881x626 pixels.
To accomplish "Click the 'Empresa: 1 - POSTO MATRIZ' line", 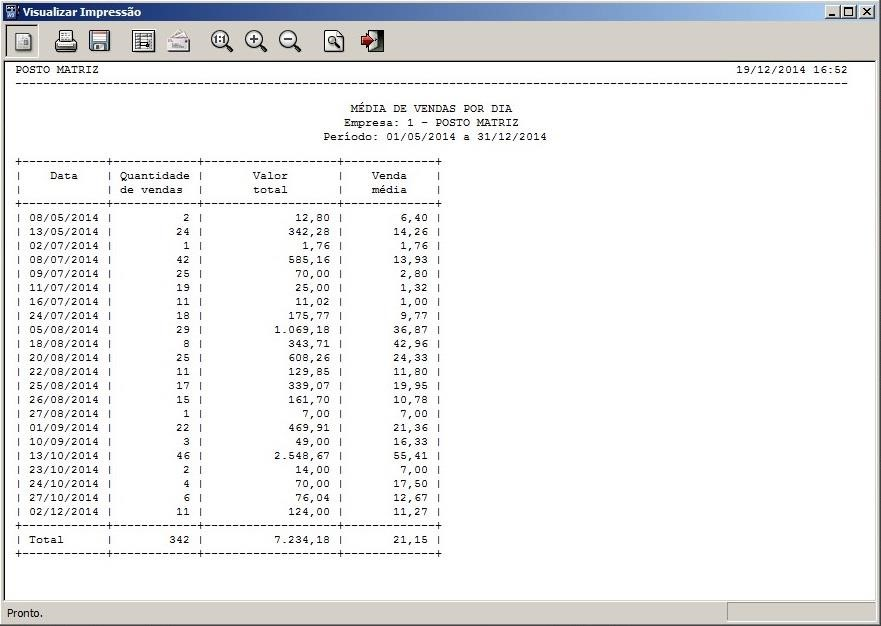I will (x=431, y=123).
